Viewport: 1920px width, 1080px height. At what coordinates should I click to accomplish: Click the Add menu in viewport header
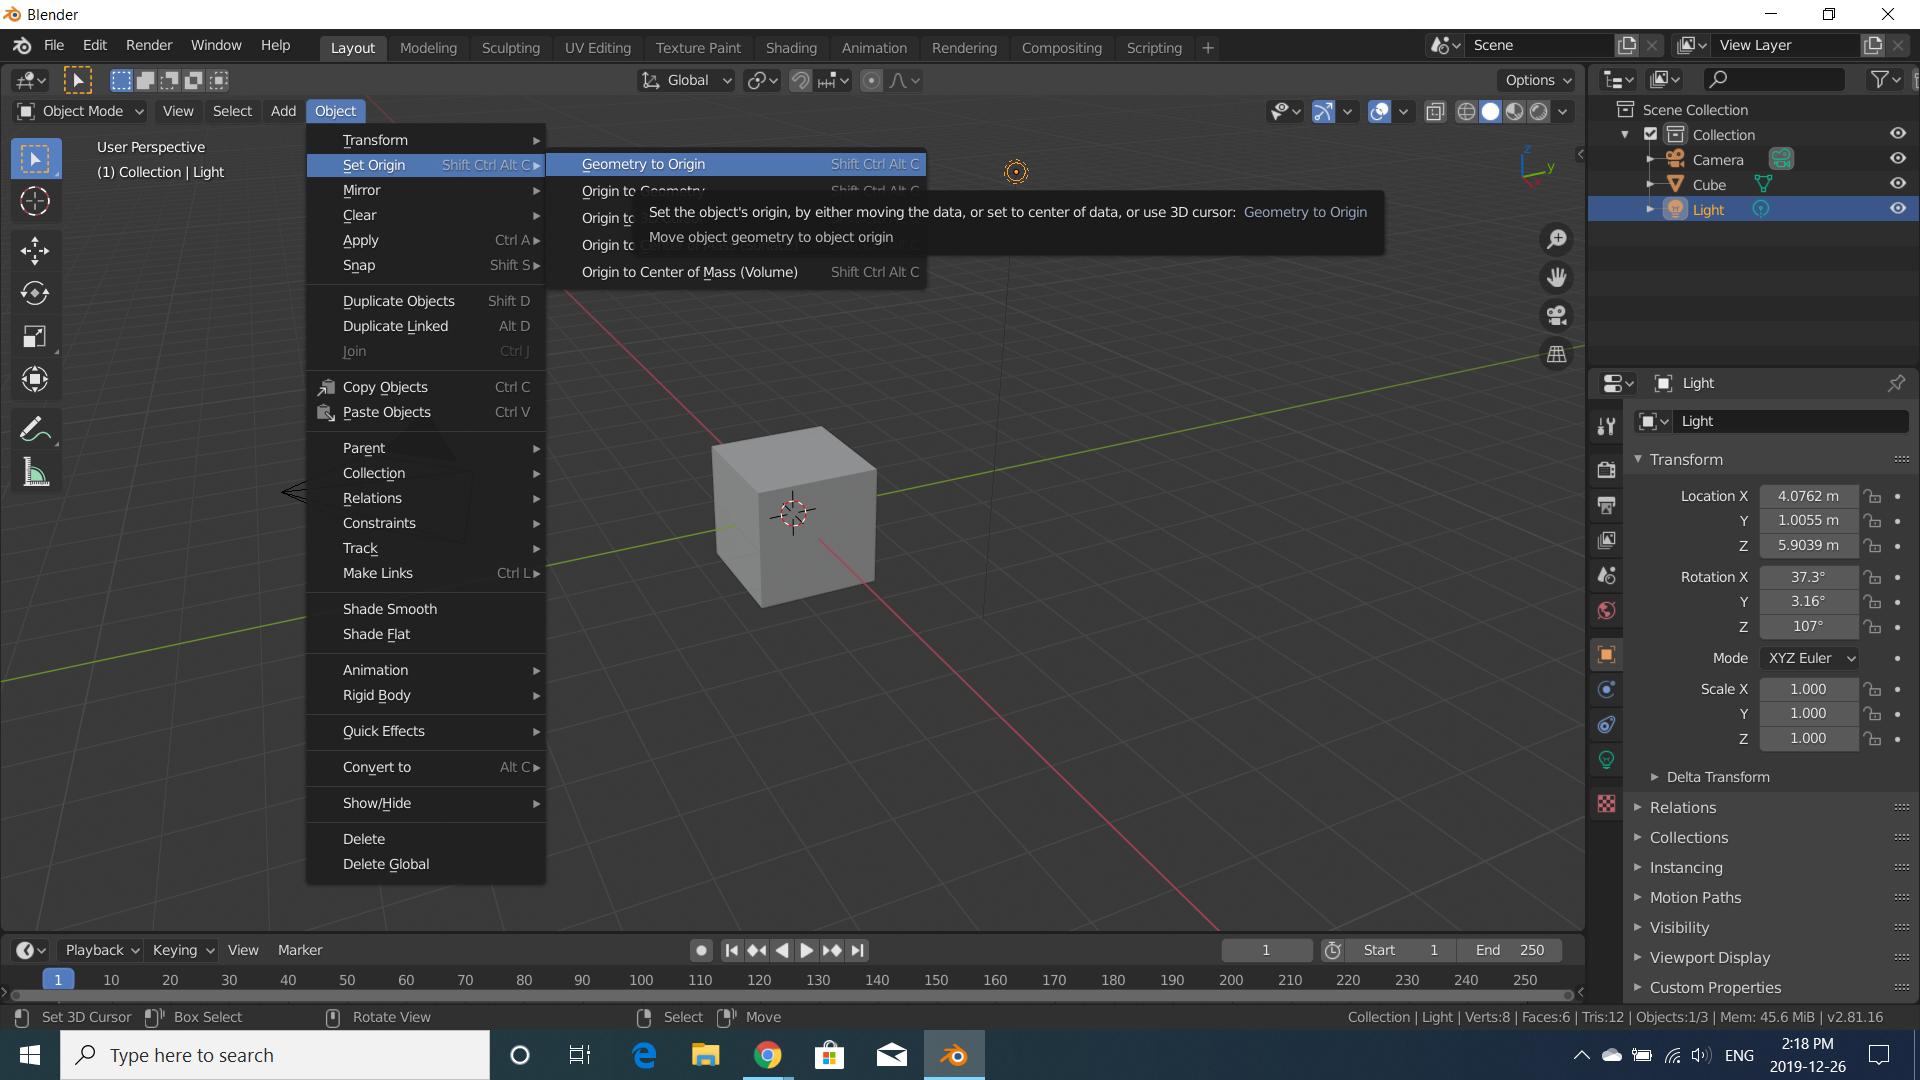(283, 111)
